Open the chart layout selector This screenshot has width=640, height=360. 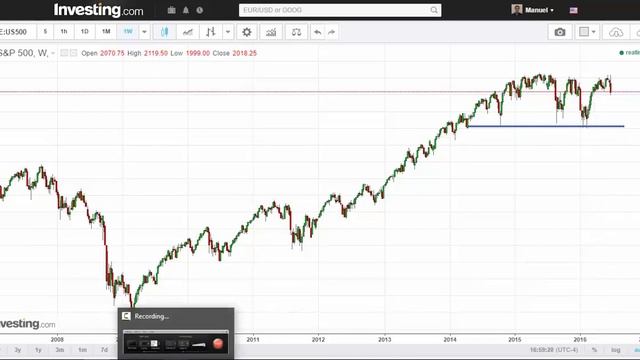[x=588, y=32]
